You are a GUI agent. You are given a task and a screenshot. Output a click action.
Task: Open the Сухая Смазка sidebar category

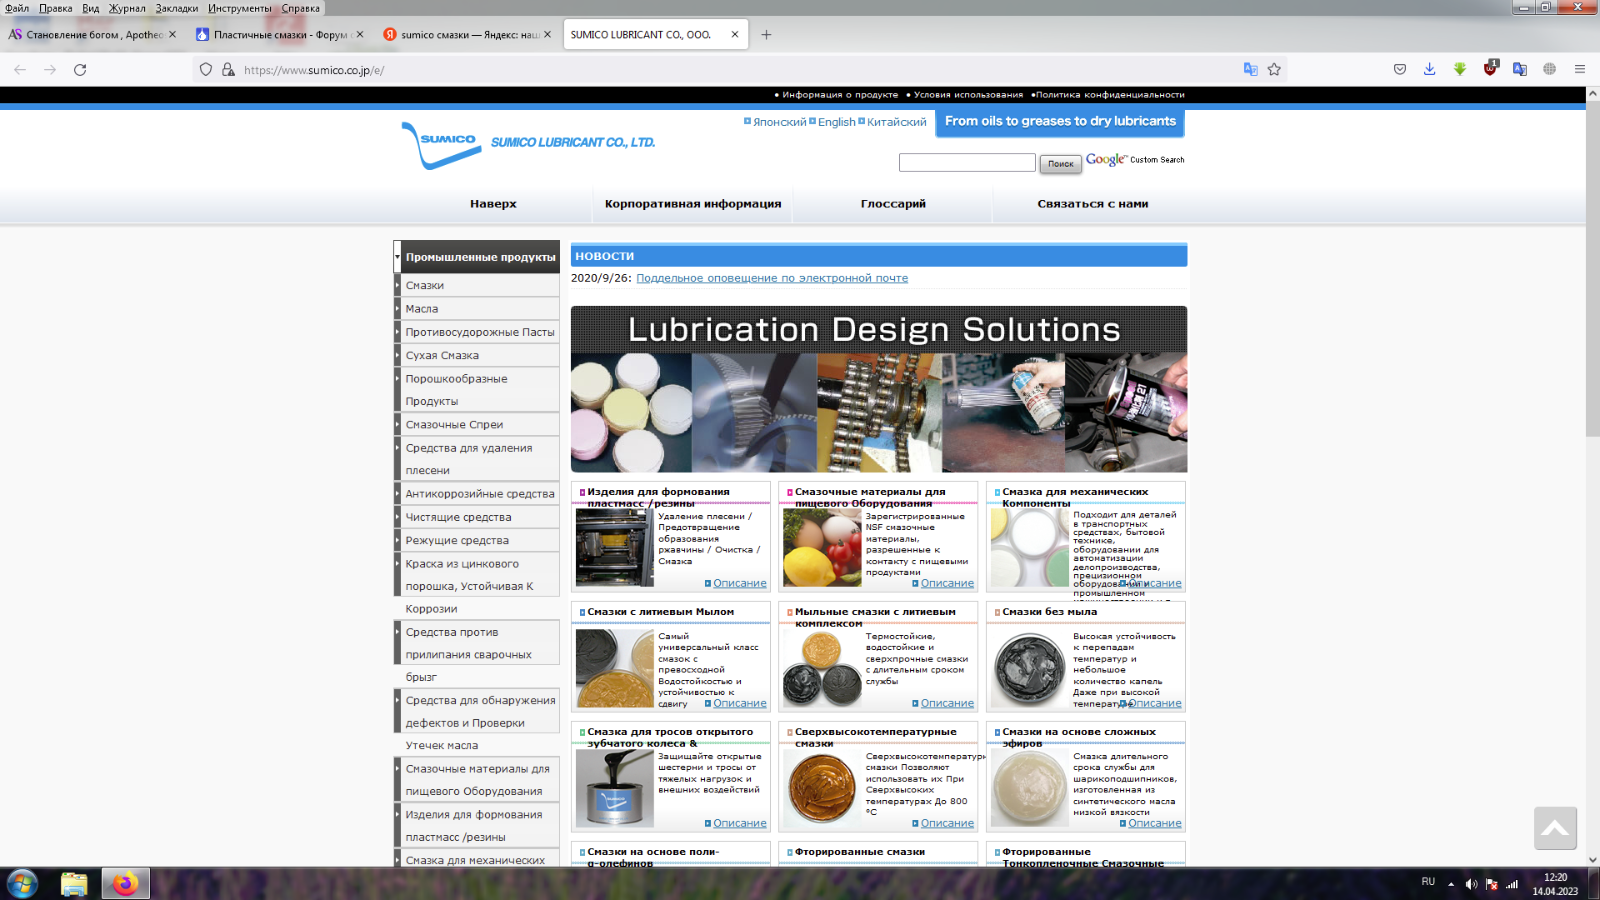(x=477, y=355)
